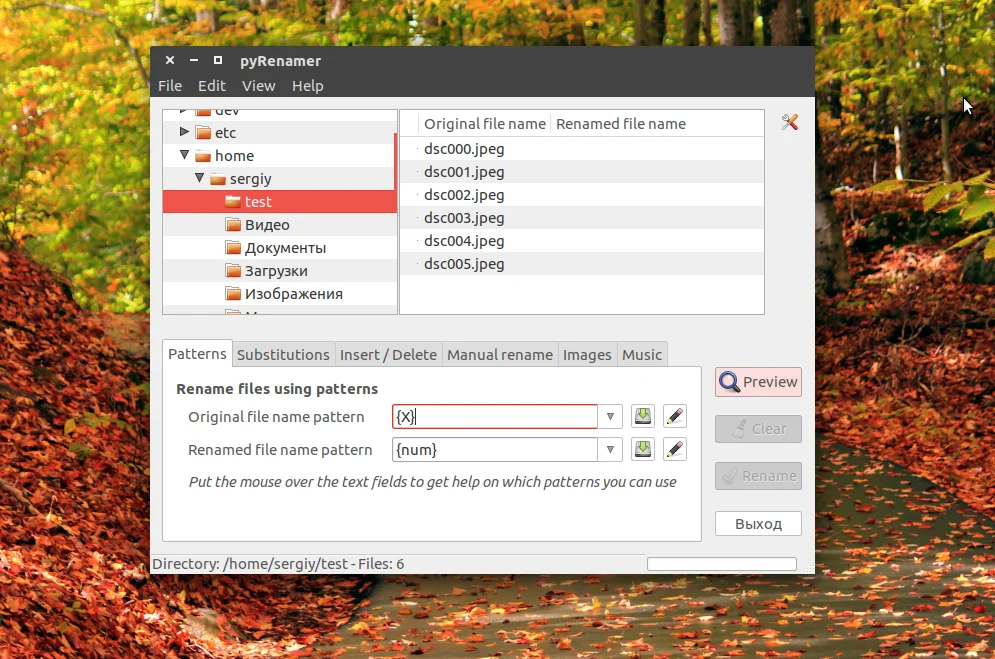Switch to the Patterns tab

(197, 354)
